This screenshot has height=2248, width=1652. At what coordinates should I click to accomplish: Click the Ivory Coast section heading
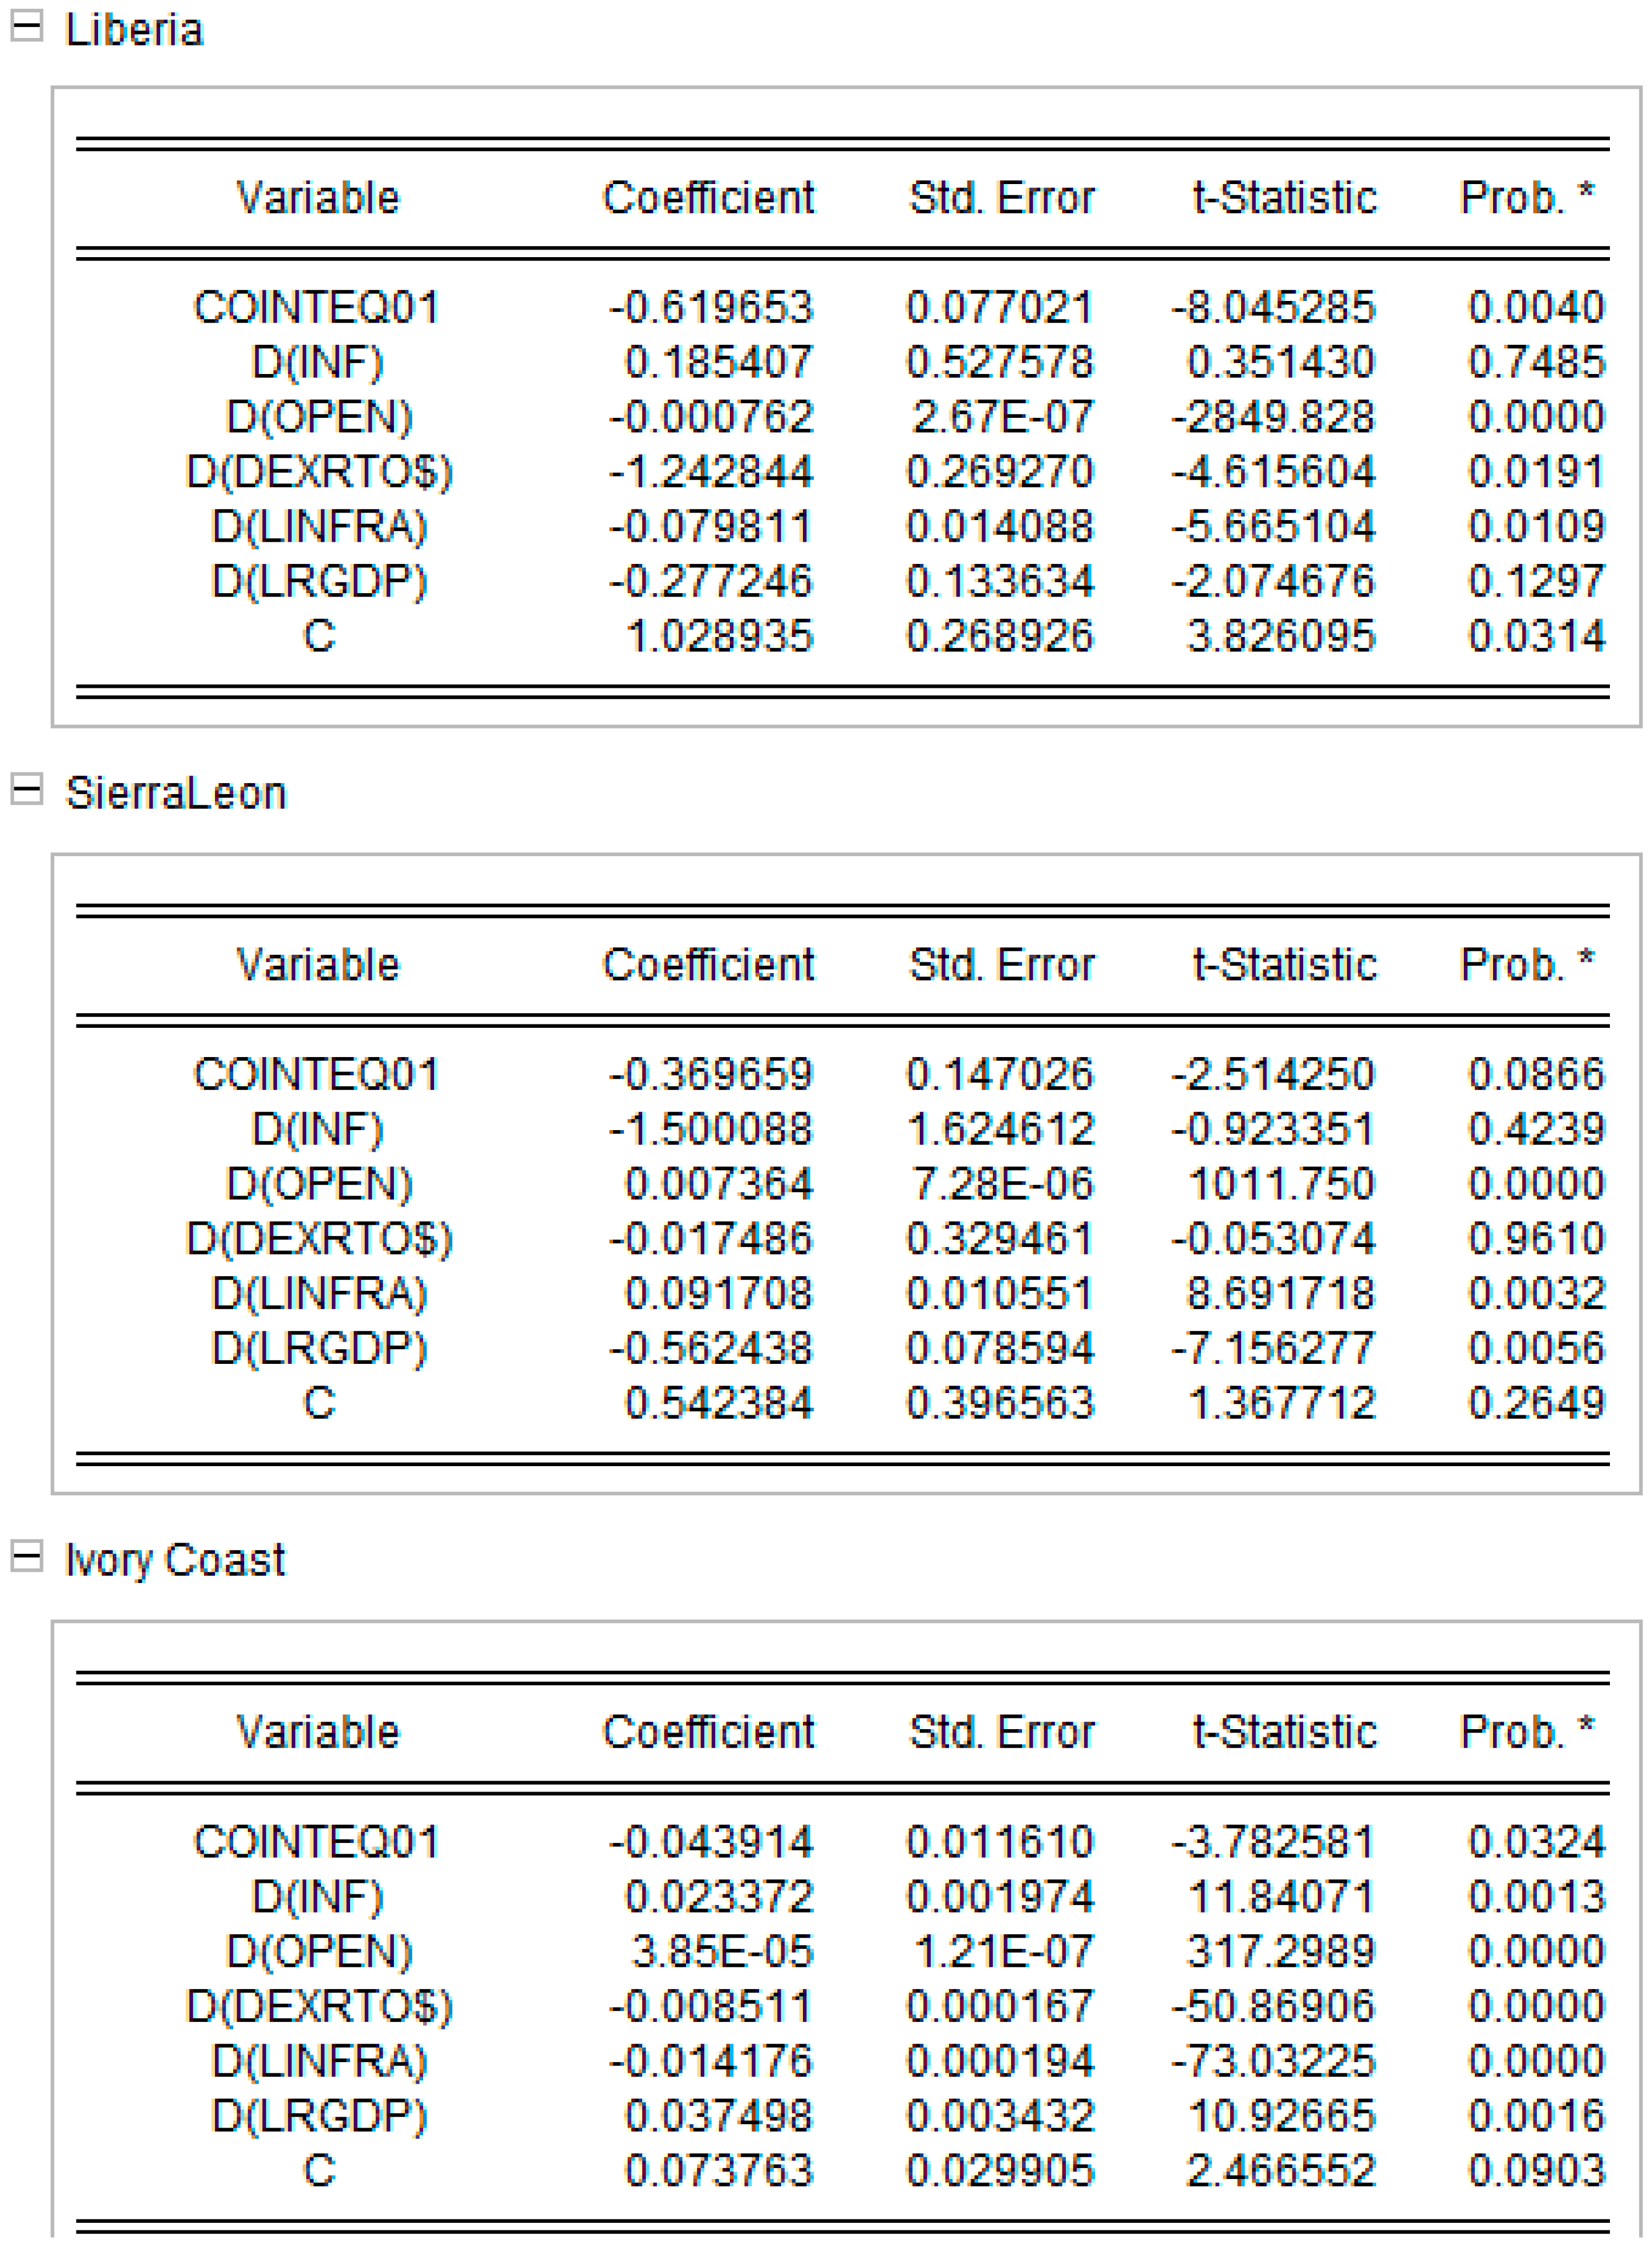(175, 1560)
